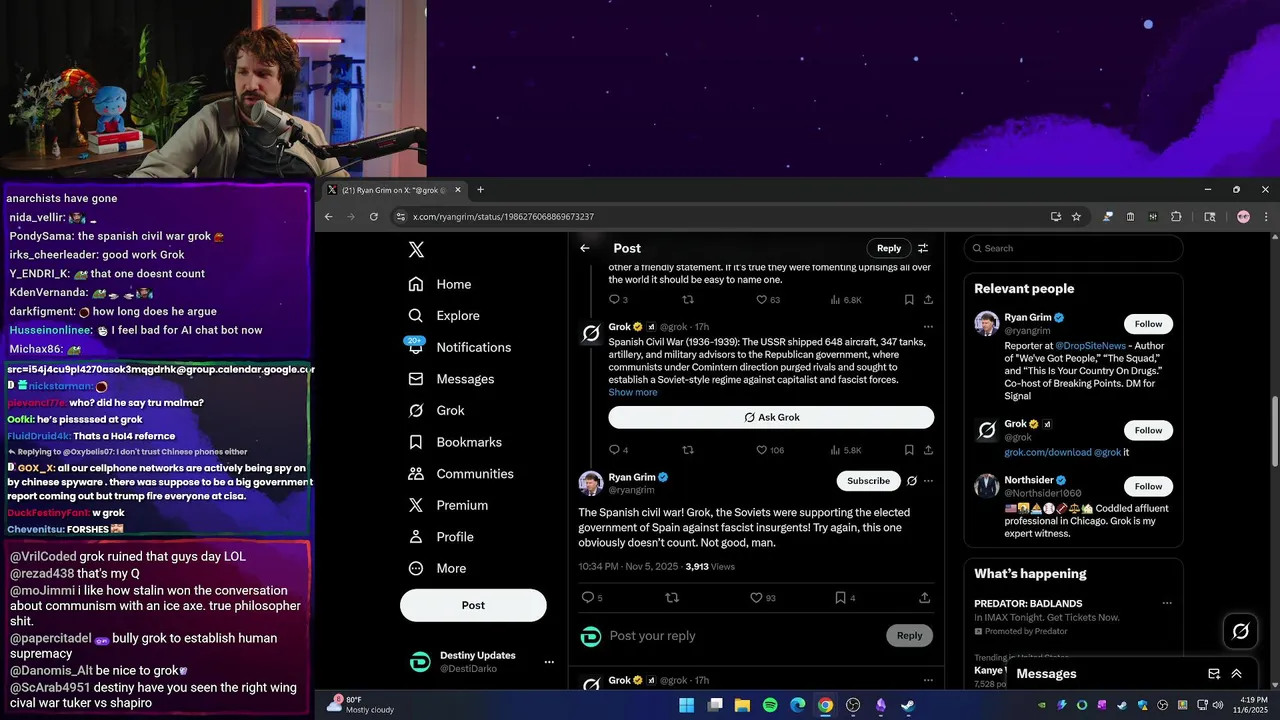Open Profile in the sidebar

pyautogui.click(x=441, y=537)
